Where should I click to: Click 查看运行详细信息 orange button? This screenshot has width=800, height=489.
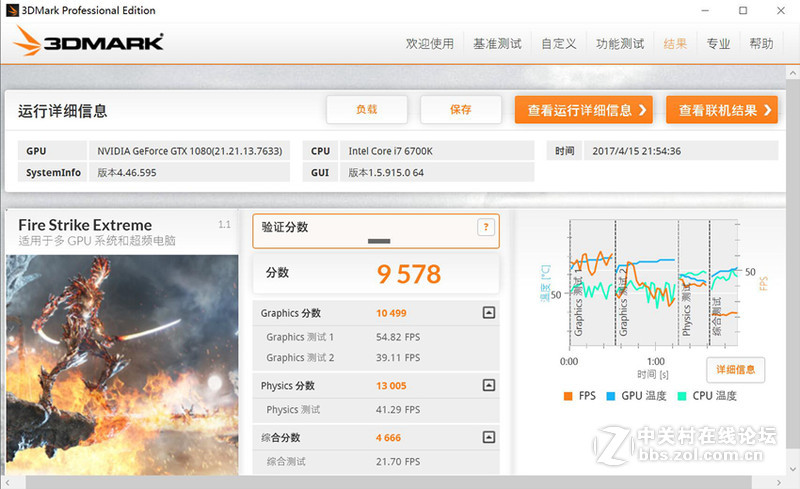(x=584, y=110)
